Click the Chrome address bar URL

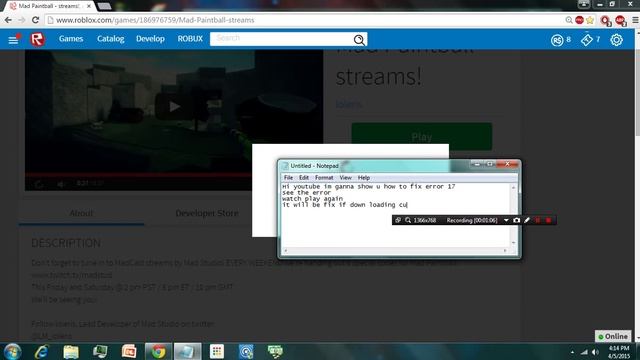click(155, 20)
